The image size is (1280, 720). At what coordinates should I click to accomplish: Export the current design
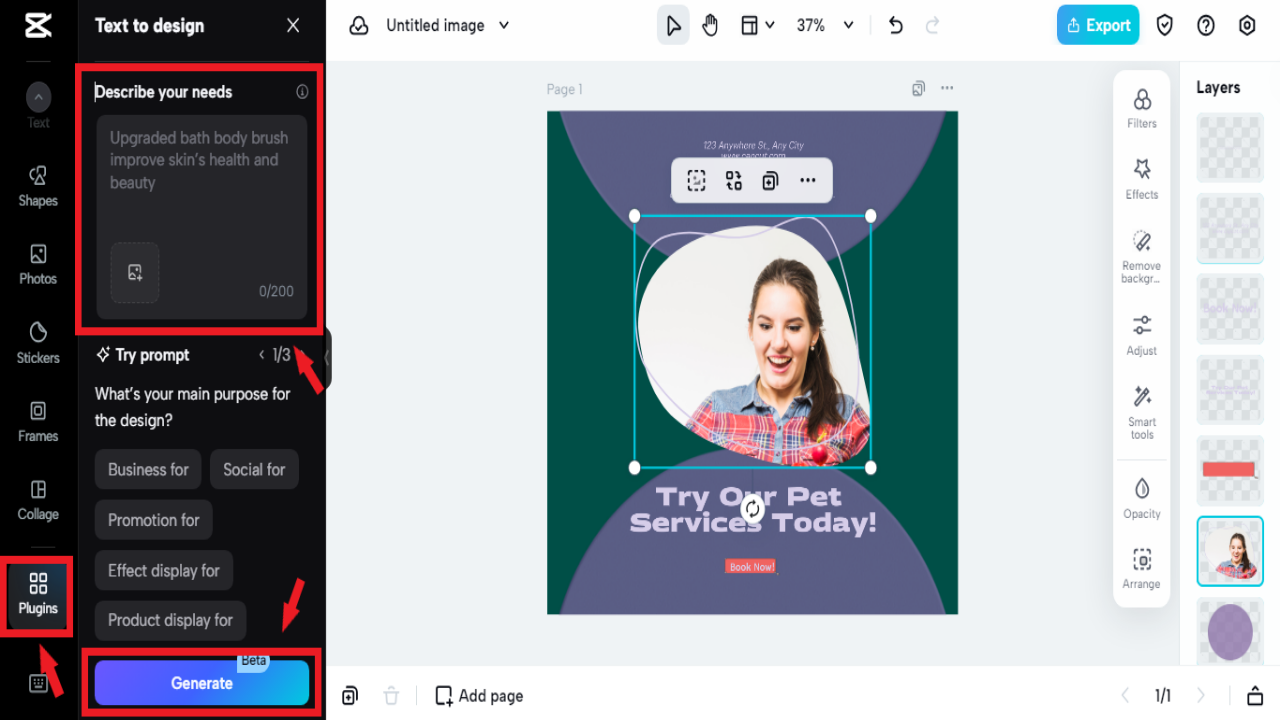point(1097,24)
